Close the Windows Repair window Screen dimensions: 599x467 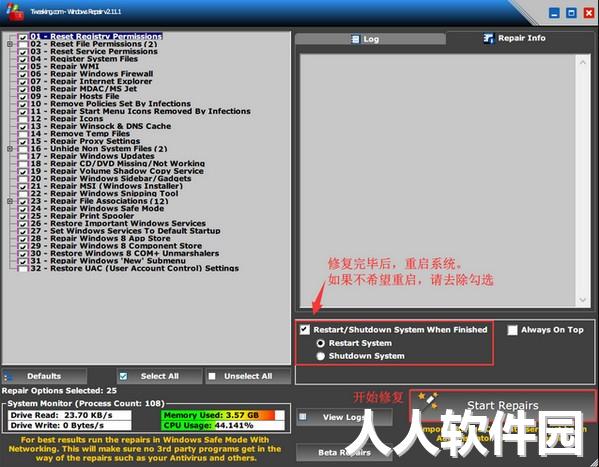589,13
